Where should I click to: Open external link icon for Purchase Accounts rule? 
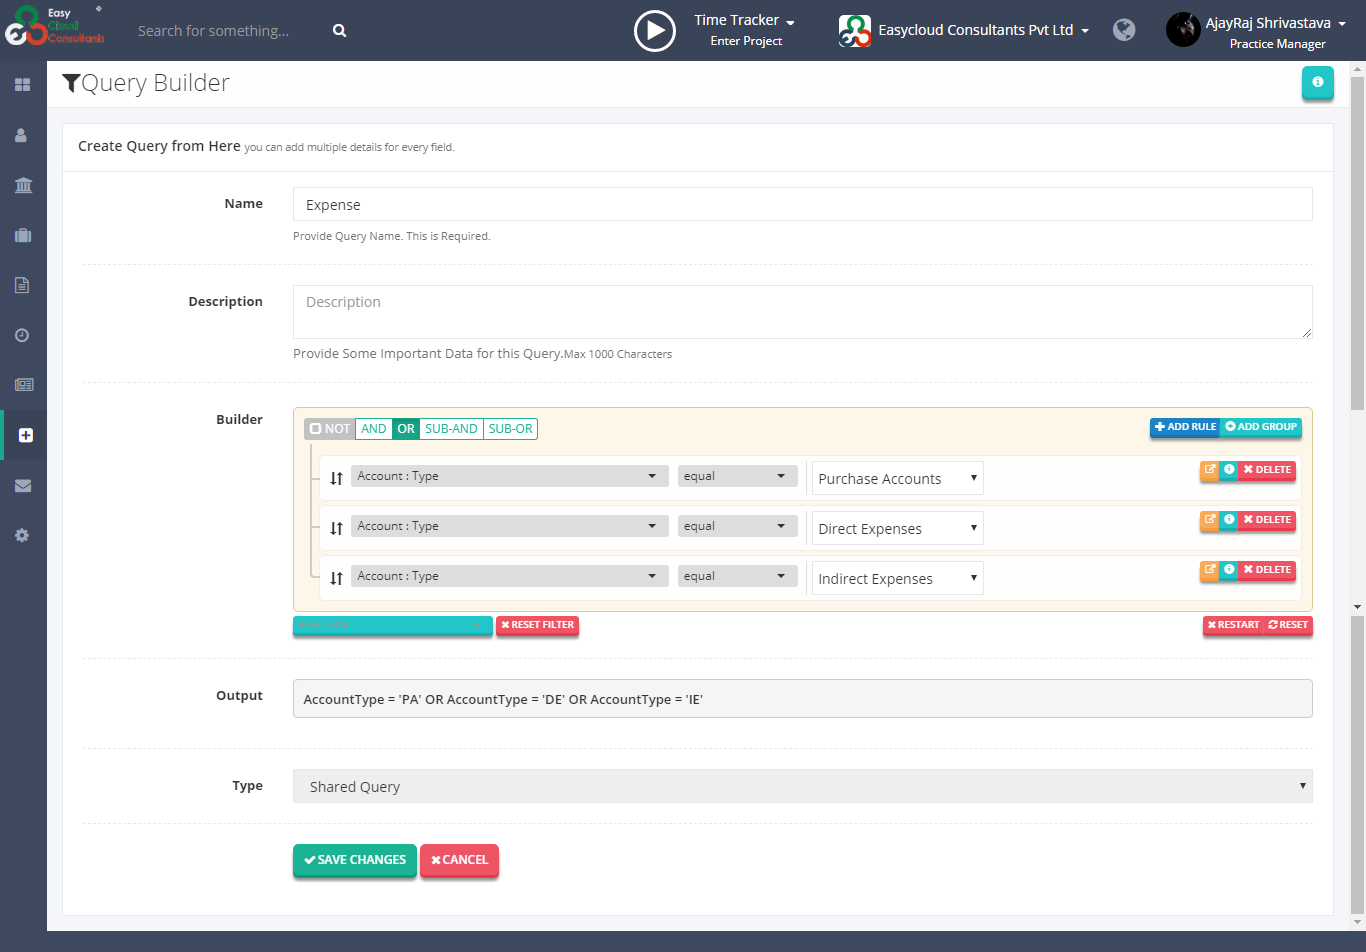pyautogui.click(x=1210, y=470)
